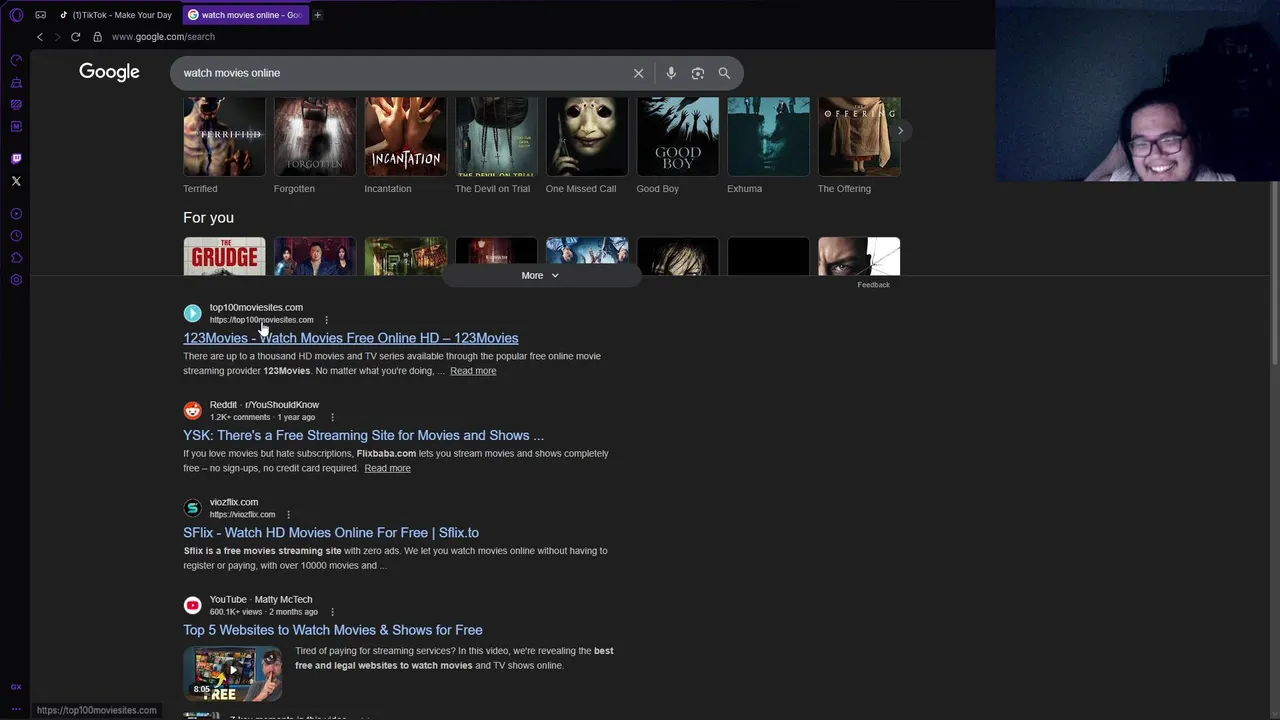Open the sidebar three-dot setup menu
Viewport: 1280px width, 720px height.
pos(16,709)
